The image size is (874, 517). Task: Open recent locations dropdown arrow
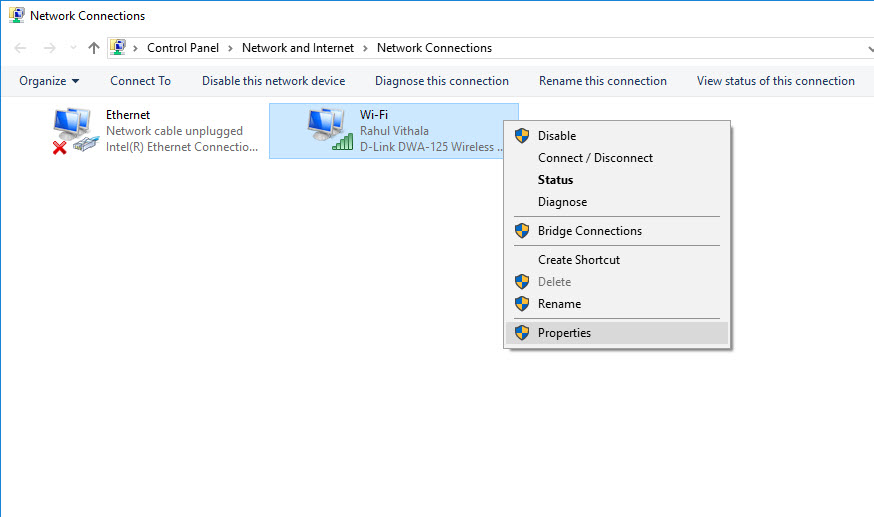click(x=73, y=48)
